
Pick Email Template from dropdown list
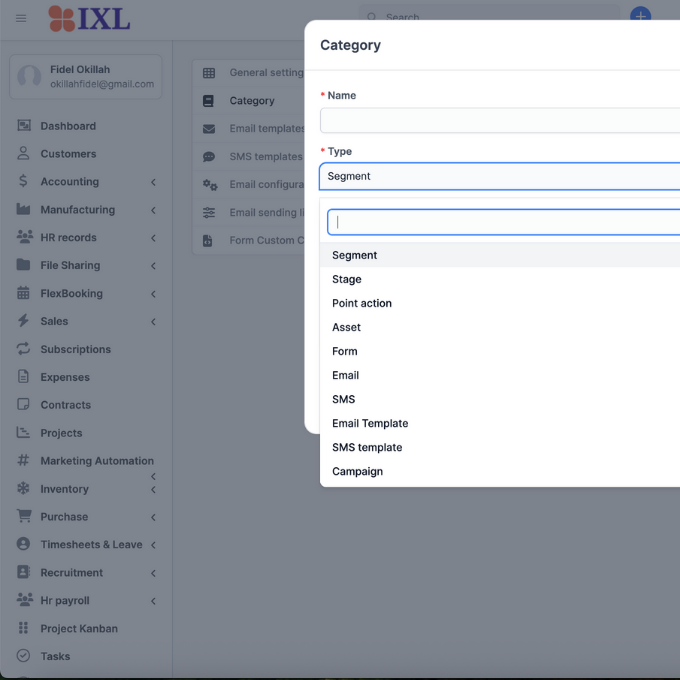click(370, 423)
